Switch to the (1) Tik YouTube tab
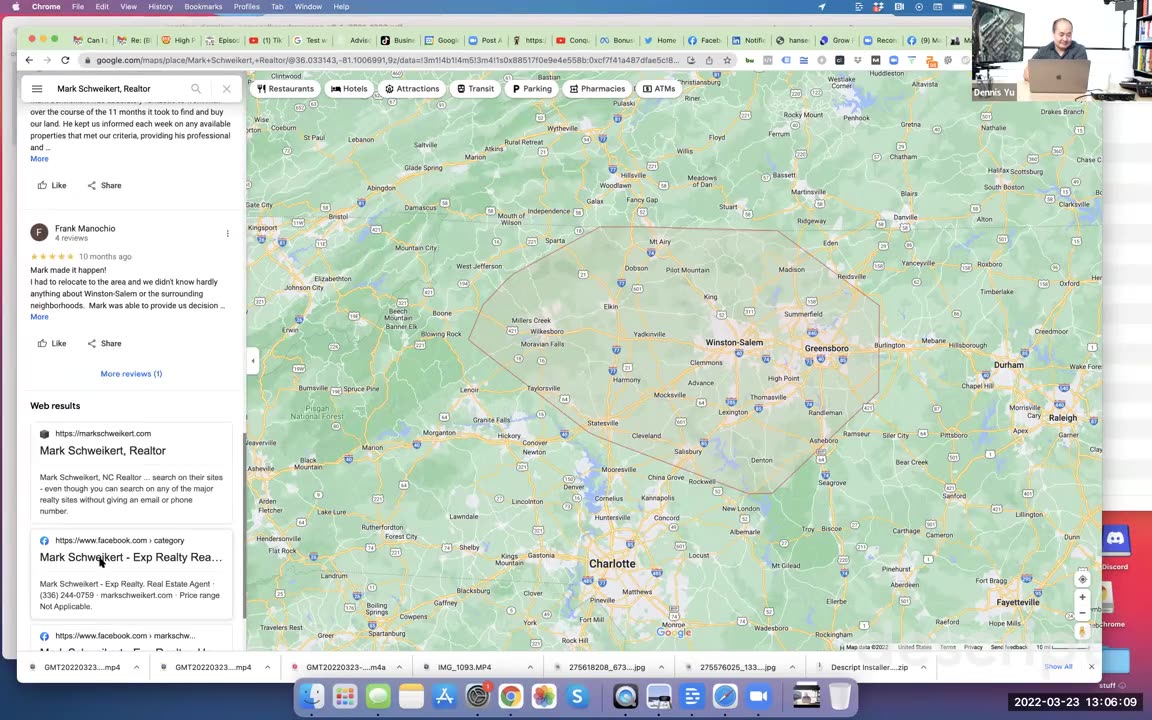Screen dimensions: 1152x720 (x=266, y=40)
